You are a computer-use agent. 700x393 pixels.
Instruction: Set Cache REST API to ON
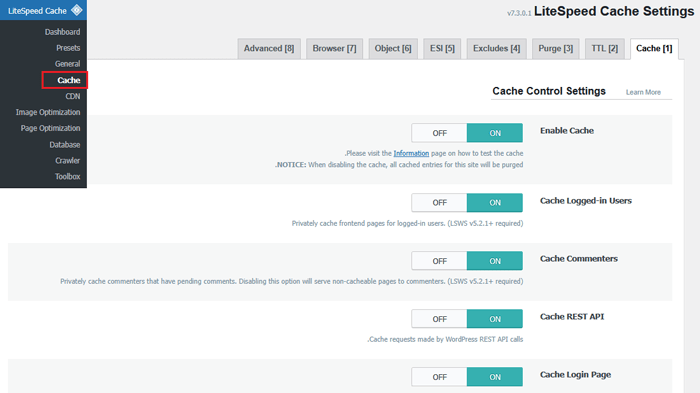pyautogui.click(x=495, y=319)
